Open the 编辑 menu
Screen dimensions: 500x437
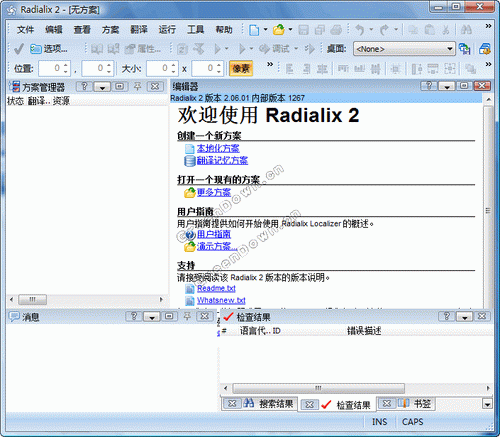(x=54, y=30)
